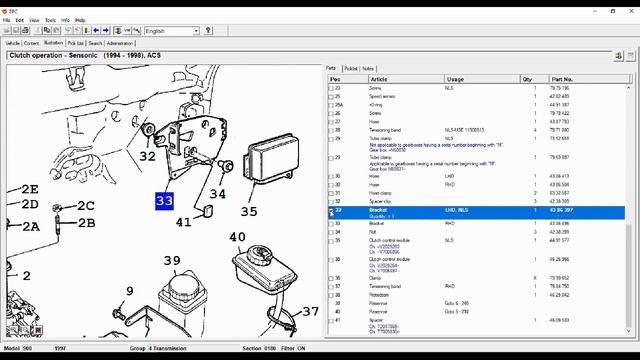The image size is (640, 360).
Task: Tick the checkbox for position 34 Nut
Action: click(x=331, y=233)
